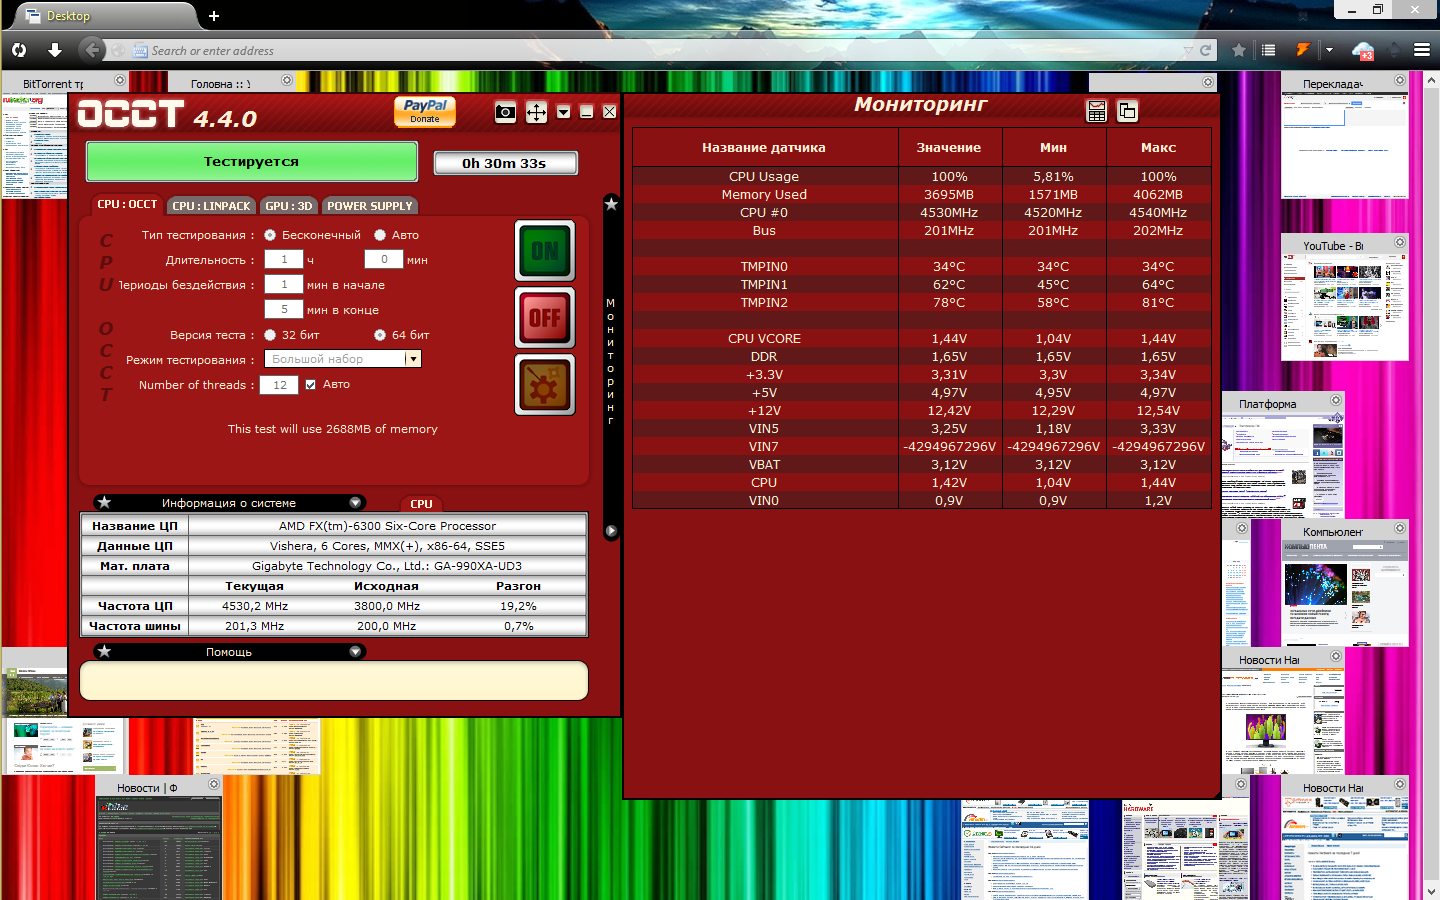Click the list-lines icon beside bookmark star
The image size is (1440, 900).
click(x=1268, y=50)
